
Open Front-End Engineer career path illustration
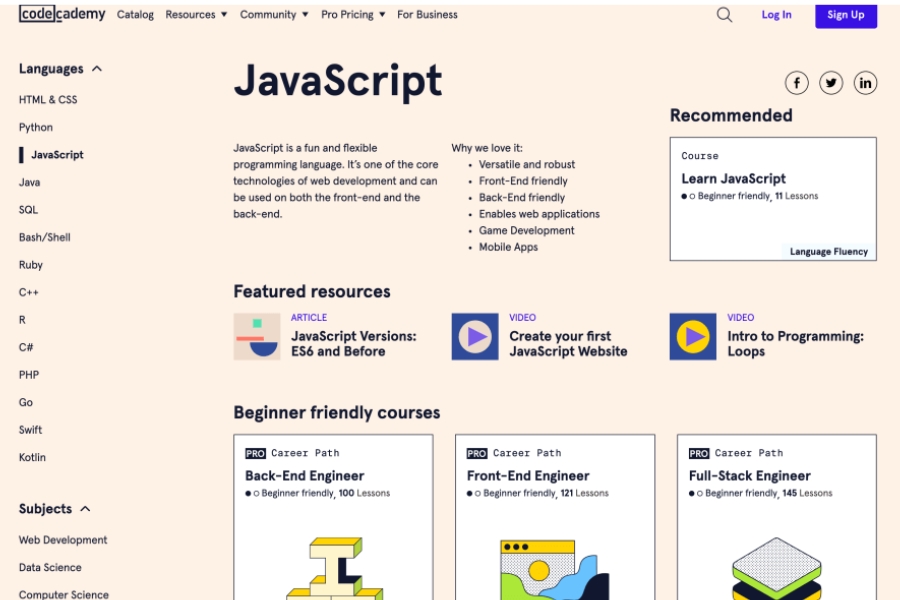tap(554, 570)
